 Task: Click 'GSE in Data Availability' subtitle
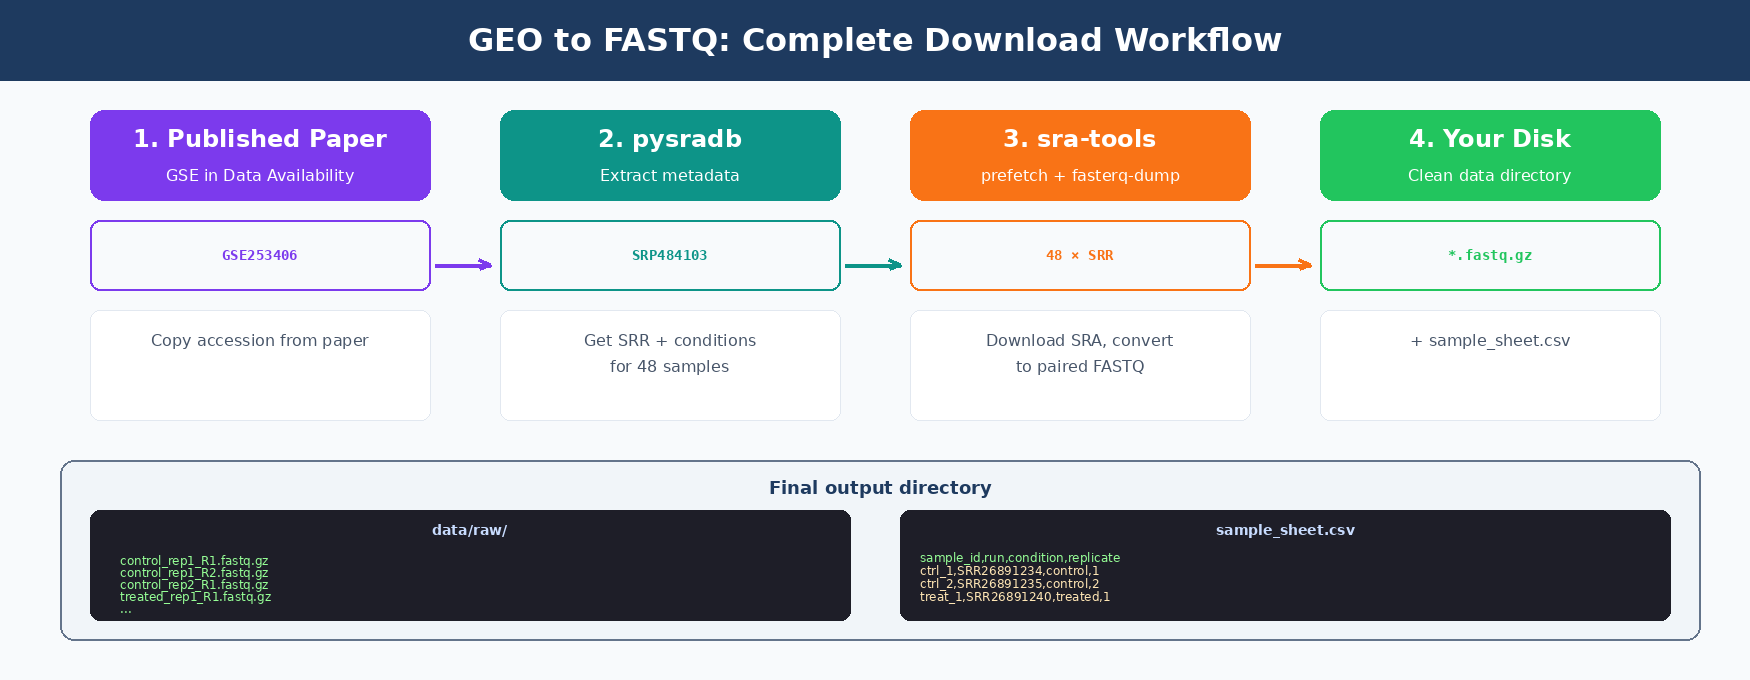tap(260, 175)
